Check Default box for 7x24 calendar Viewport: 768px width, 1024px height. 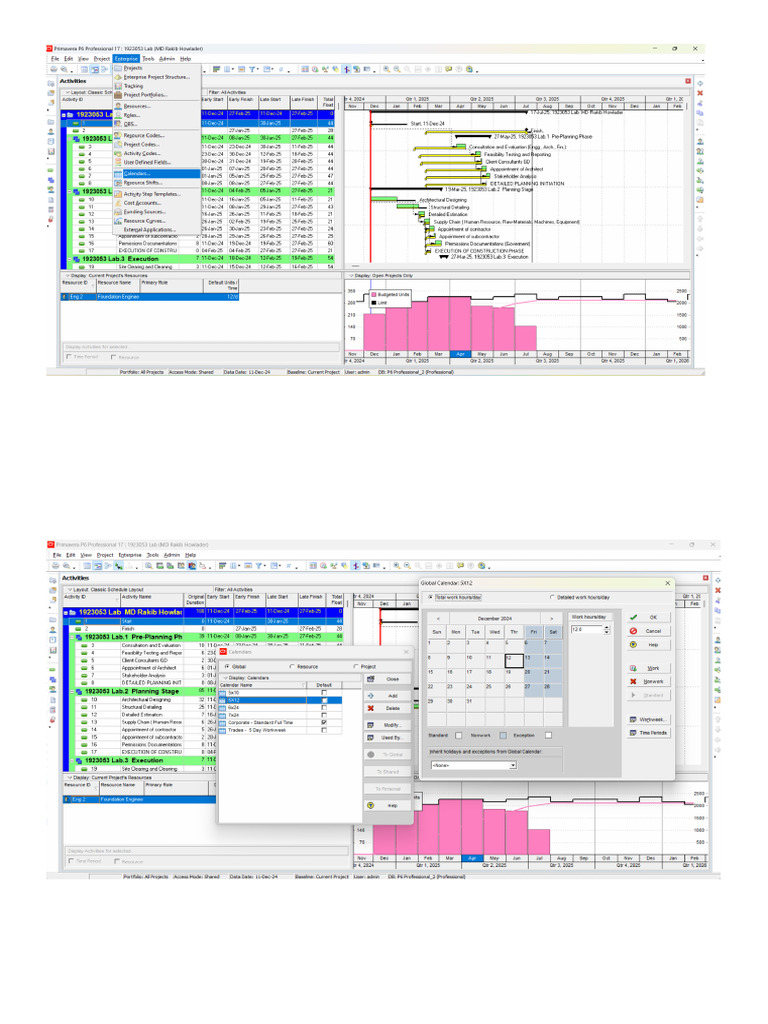coord(324,715)
